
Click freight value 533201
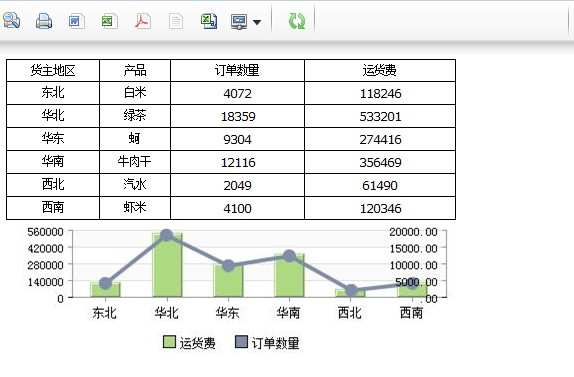pyautogui.click(x=380, y=116)
